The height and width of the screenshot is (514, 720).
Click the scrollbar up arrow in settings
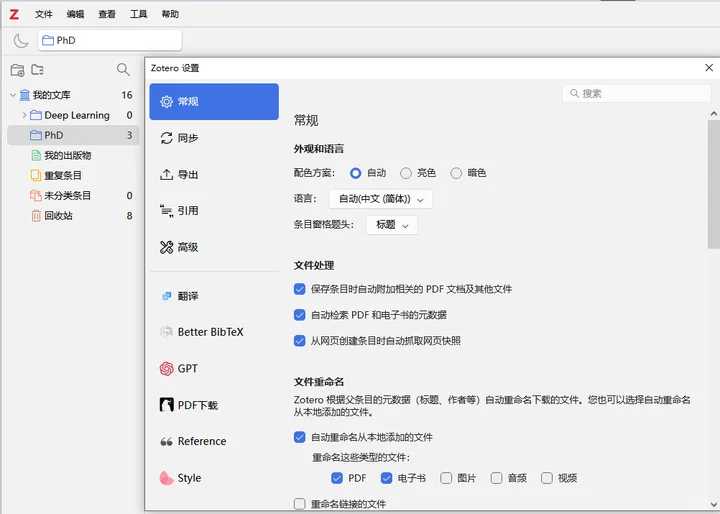pyautogui.click(x=714, y=113)
